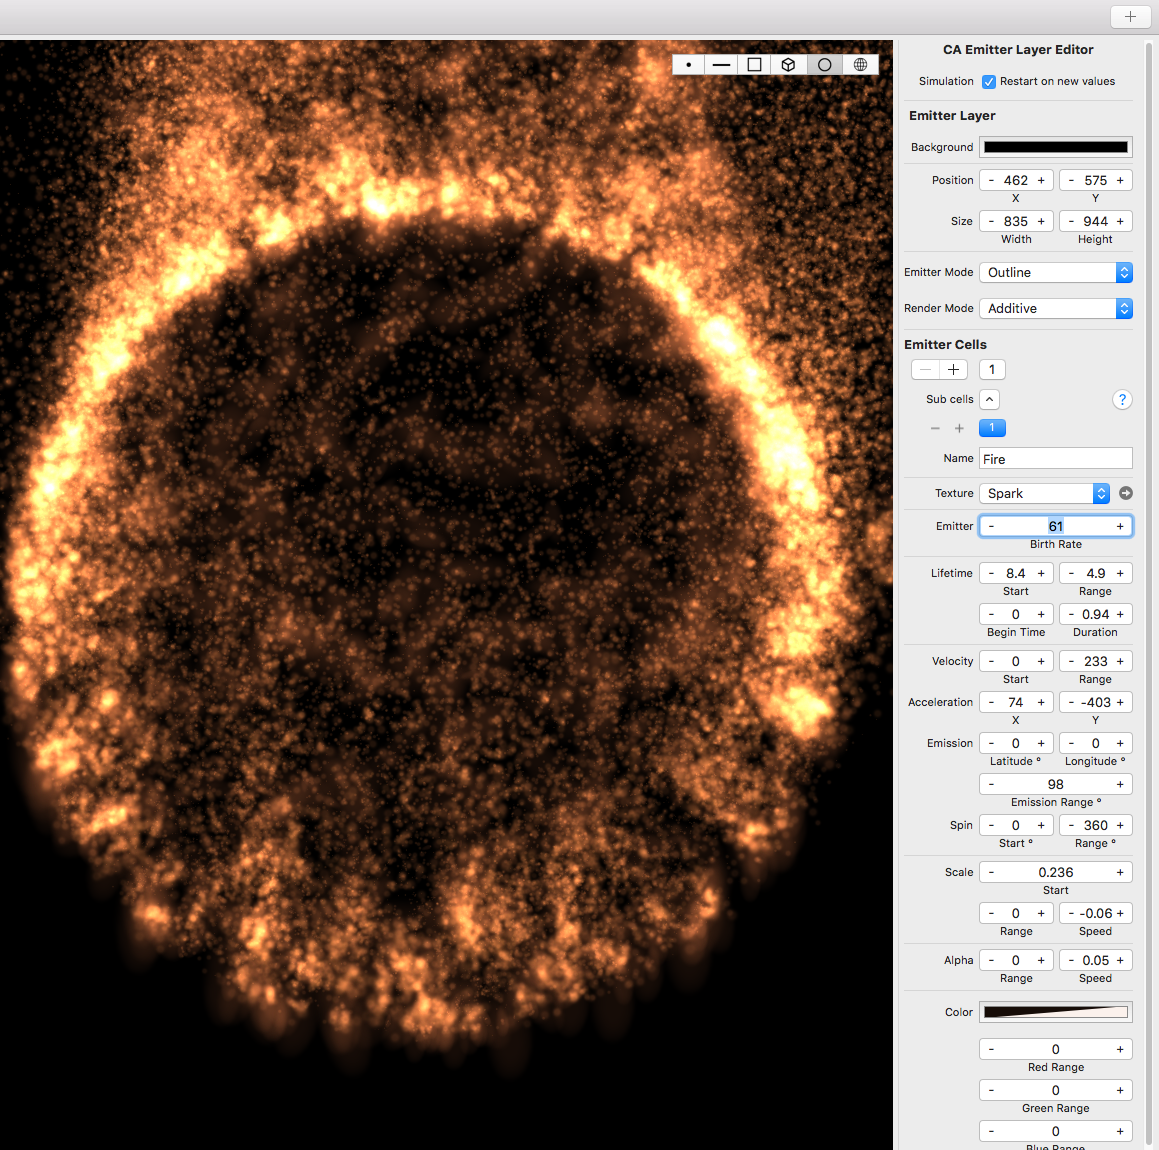Add a new emitter cell

[x=954, y=370]
